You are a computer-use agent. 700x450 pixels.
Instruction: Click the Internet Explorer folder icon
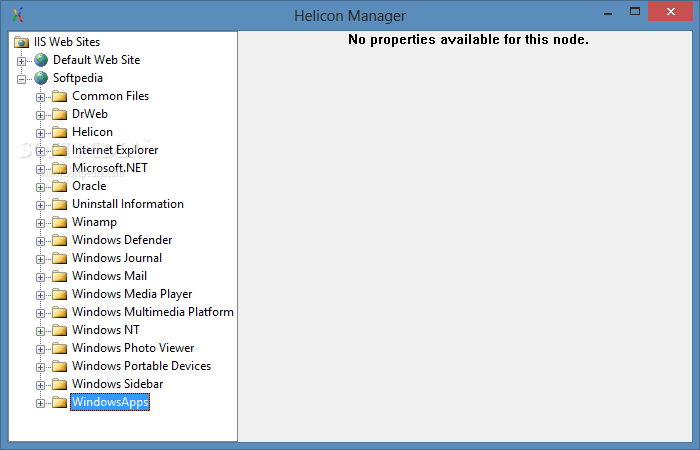click(x=59, y=150)
